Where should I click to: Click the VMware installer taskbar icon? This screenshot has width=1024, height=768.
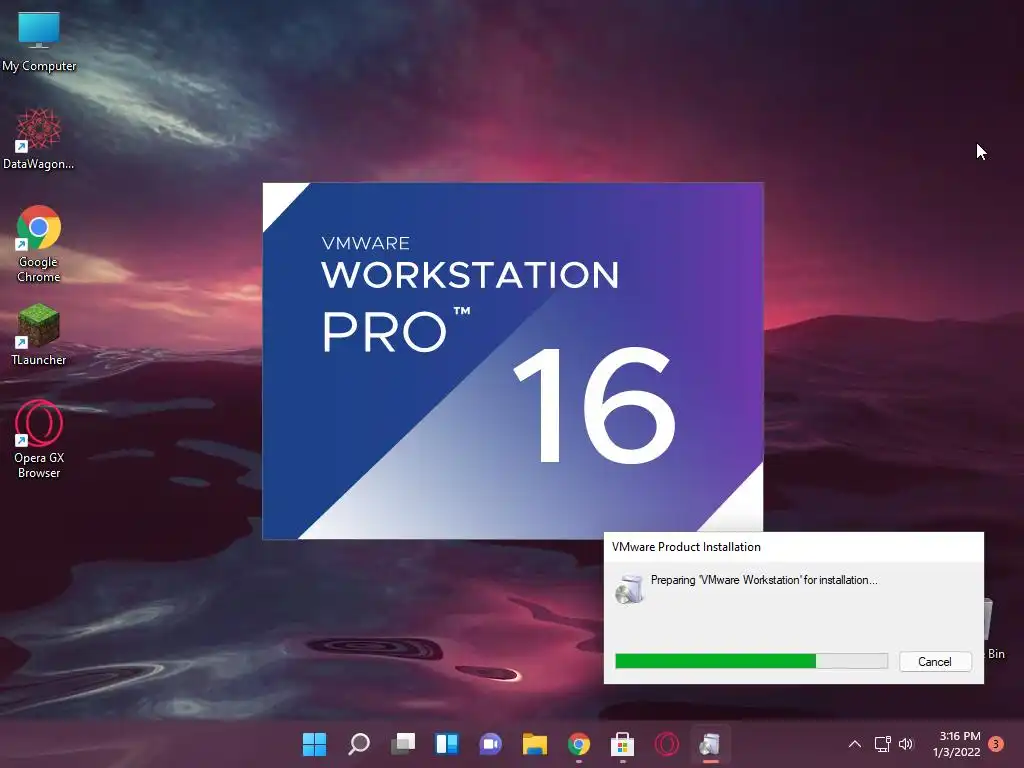tap(710, 744)
